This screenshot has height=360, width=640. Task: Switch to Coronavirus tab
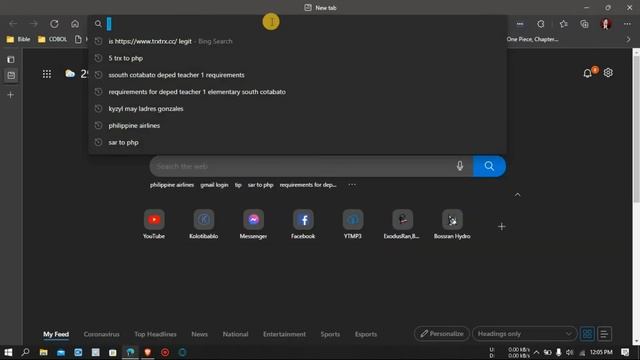pos(101,334)
